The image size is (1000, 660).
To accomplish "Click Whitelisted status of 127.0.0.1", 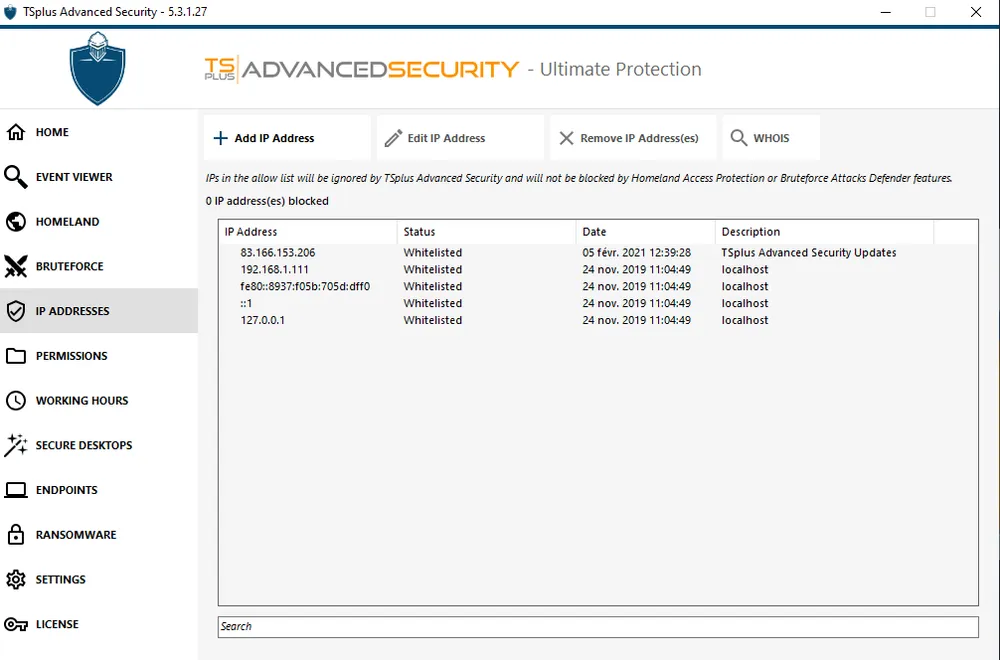I will (x=432, y=320).
